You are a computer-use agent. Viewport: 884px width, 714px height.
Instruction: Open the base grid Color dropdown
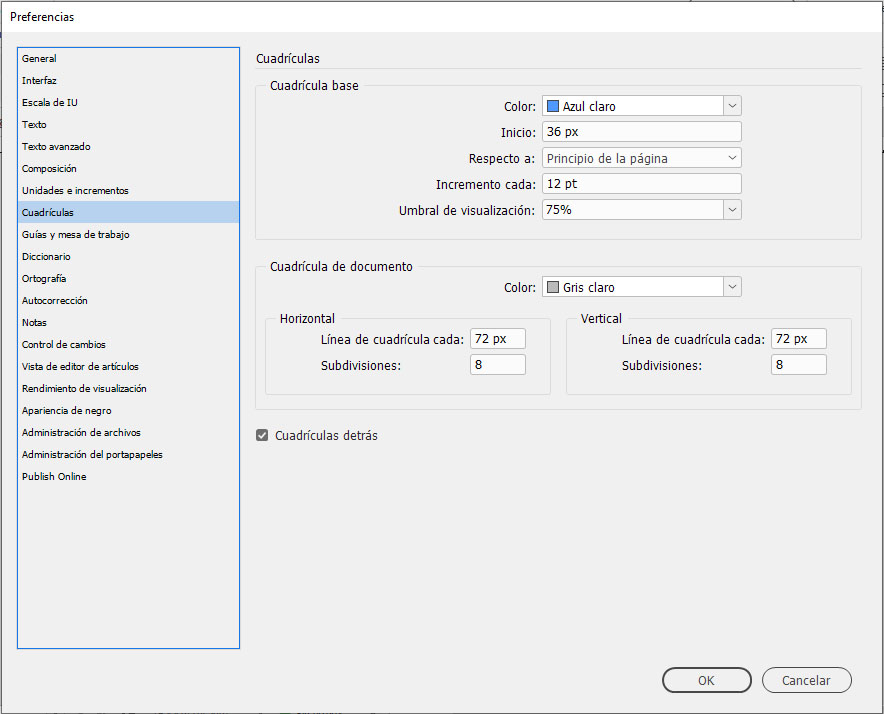(731, 105)
